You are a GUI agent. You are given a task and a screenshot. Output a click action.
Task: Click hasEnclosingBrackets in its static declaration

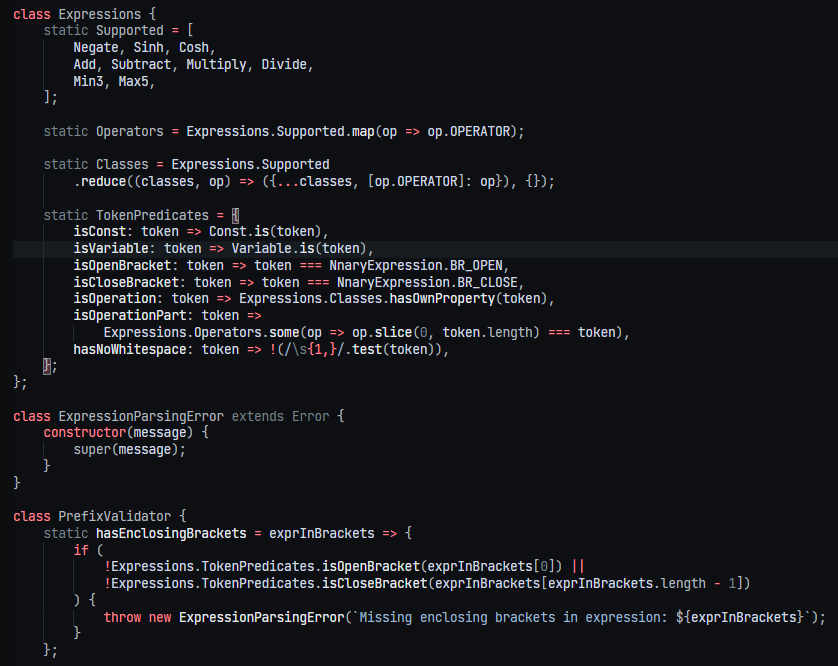[171, 534]
